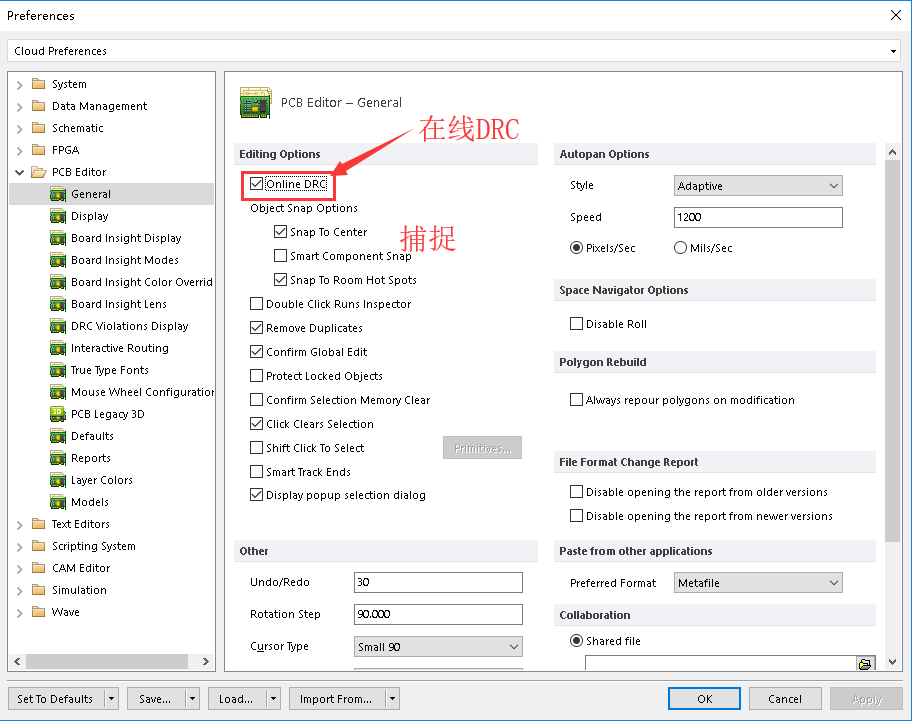Enable Double Click Runs Inspector
This screenshot has height=721, width=912.
coord(256,304)
